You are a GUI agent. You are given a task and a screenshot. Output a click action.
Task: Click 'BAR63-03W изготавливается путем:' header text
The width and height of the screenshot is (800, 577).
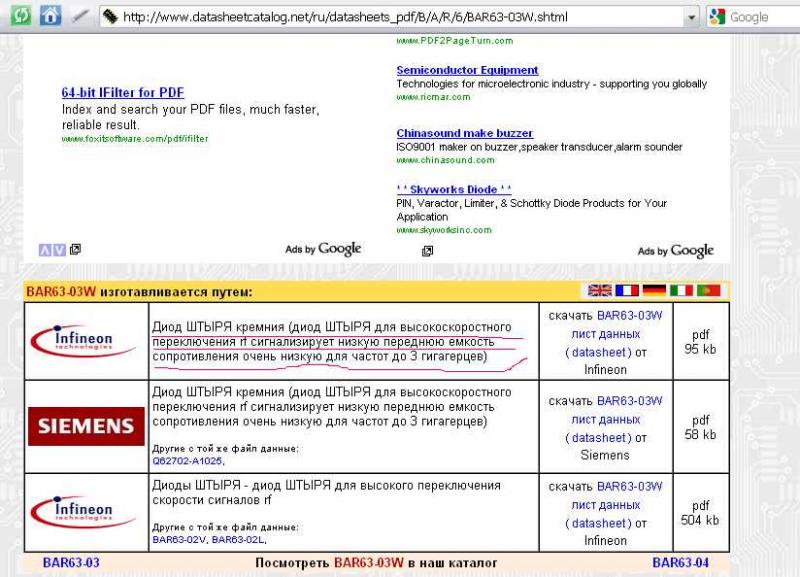click(x=139, y=292)
